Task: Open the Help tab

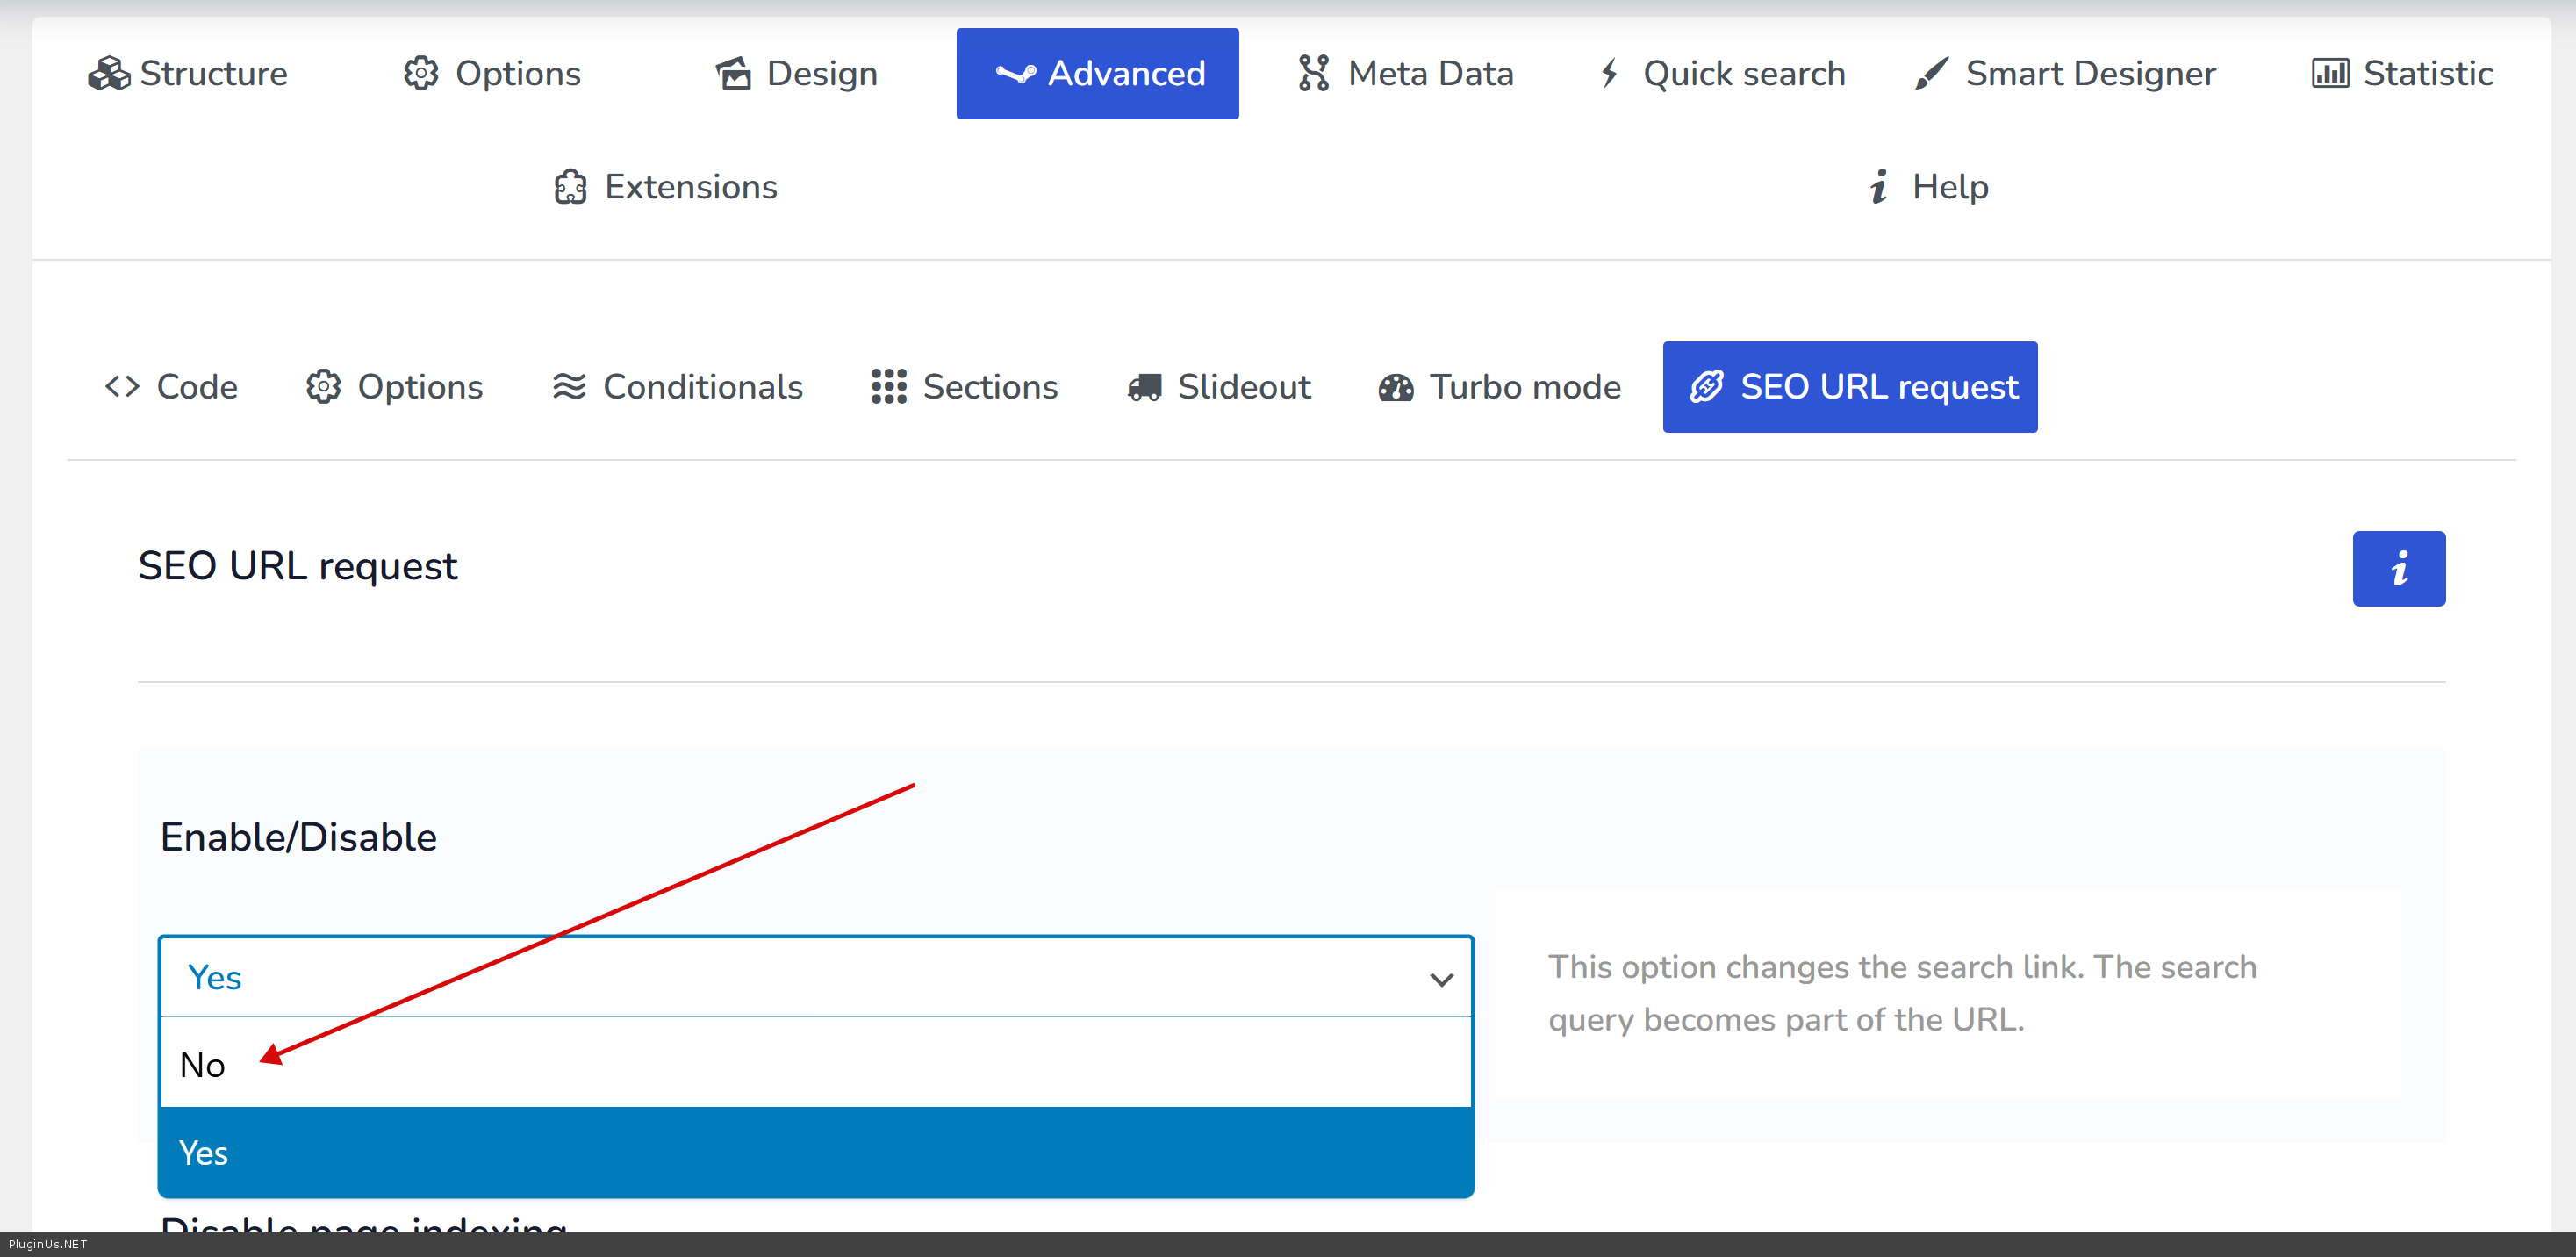Action: tap(1929, 187)
